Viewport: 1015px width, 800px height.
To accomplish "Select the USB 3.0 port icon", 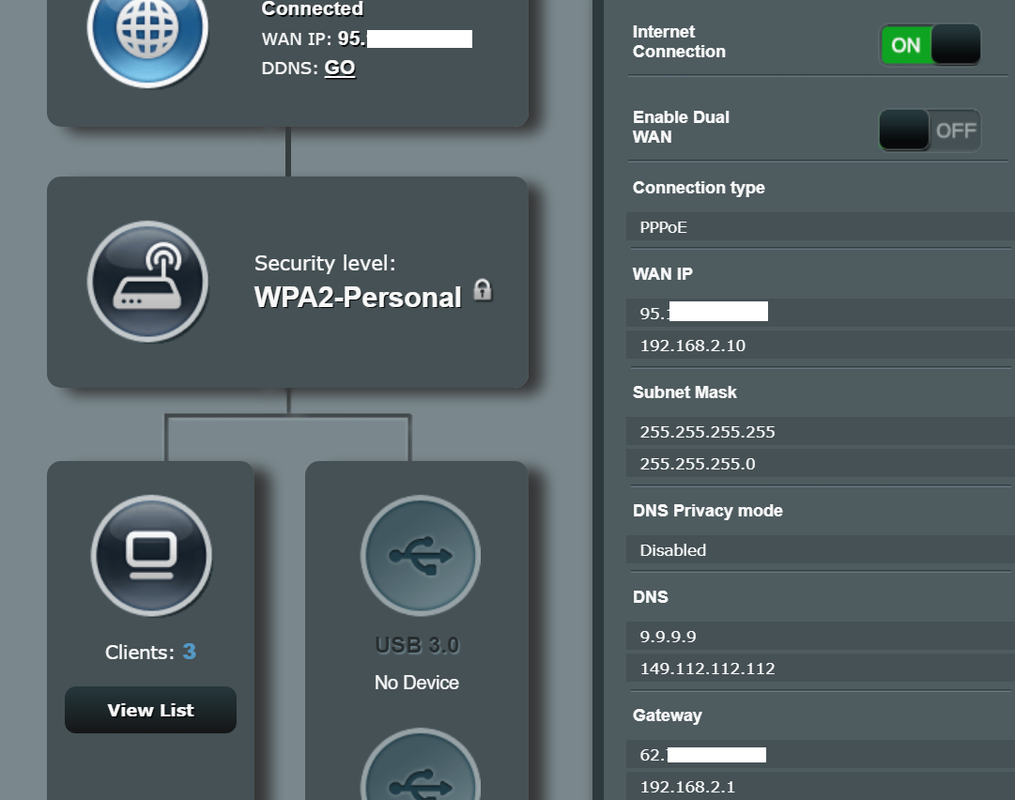I will click(x=420, y=555).
